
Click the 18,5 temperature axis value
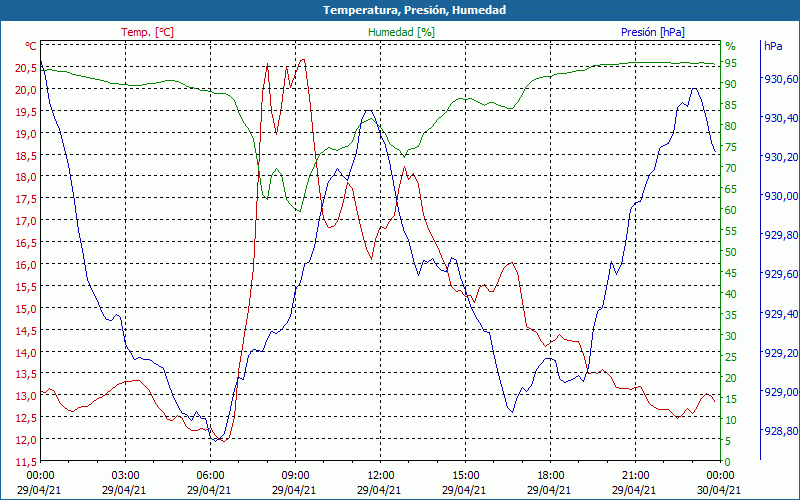click(26, 156)
